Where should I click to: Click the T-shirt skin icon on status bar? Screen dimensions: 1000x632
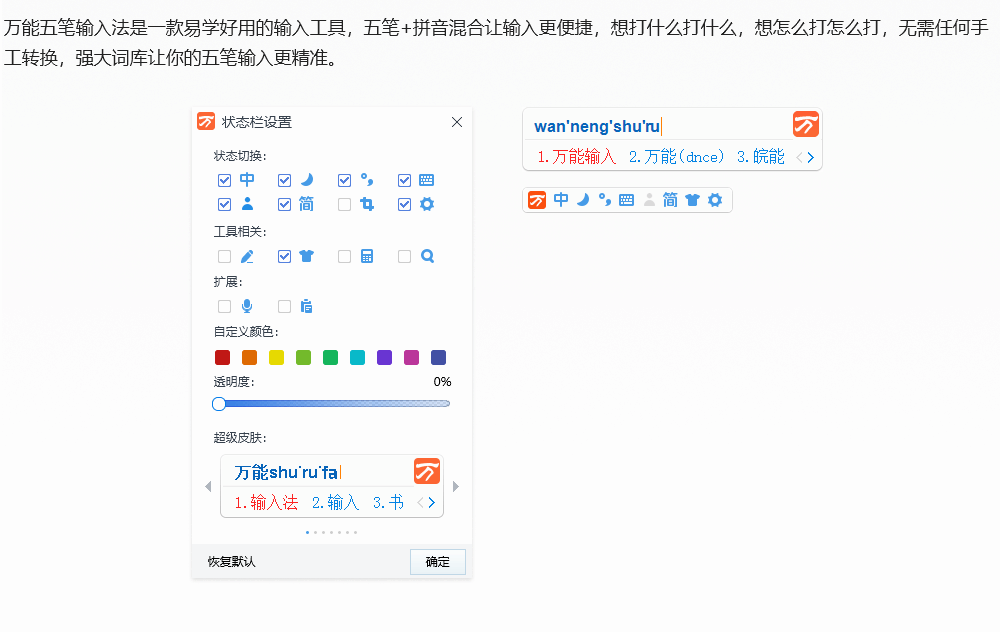click(693, 200)
